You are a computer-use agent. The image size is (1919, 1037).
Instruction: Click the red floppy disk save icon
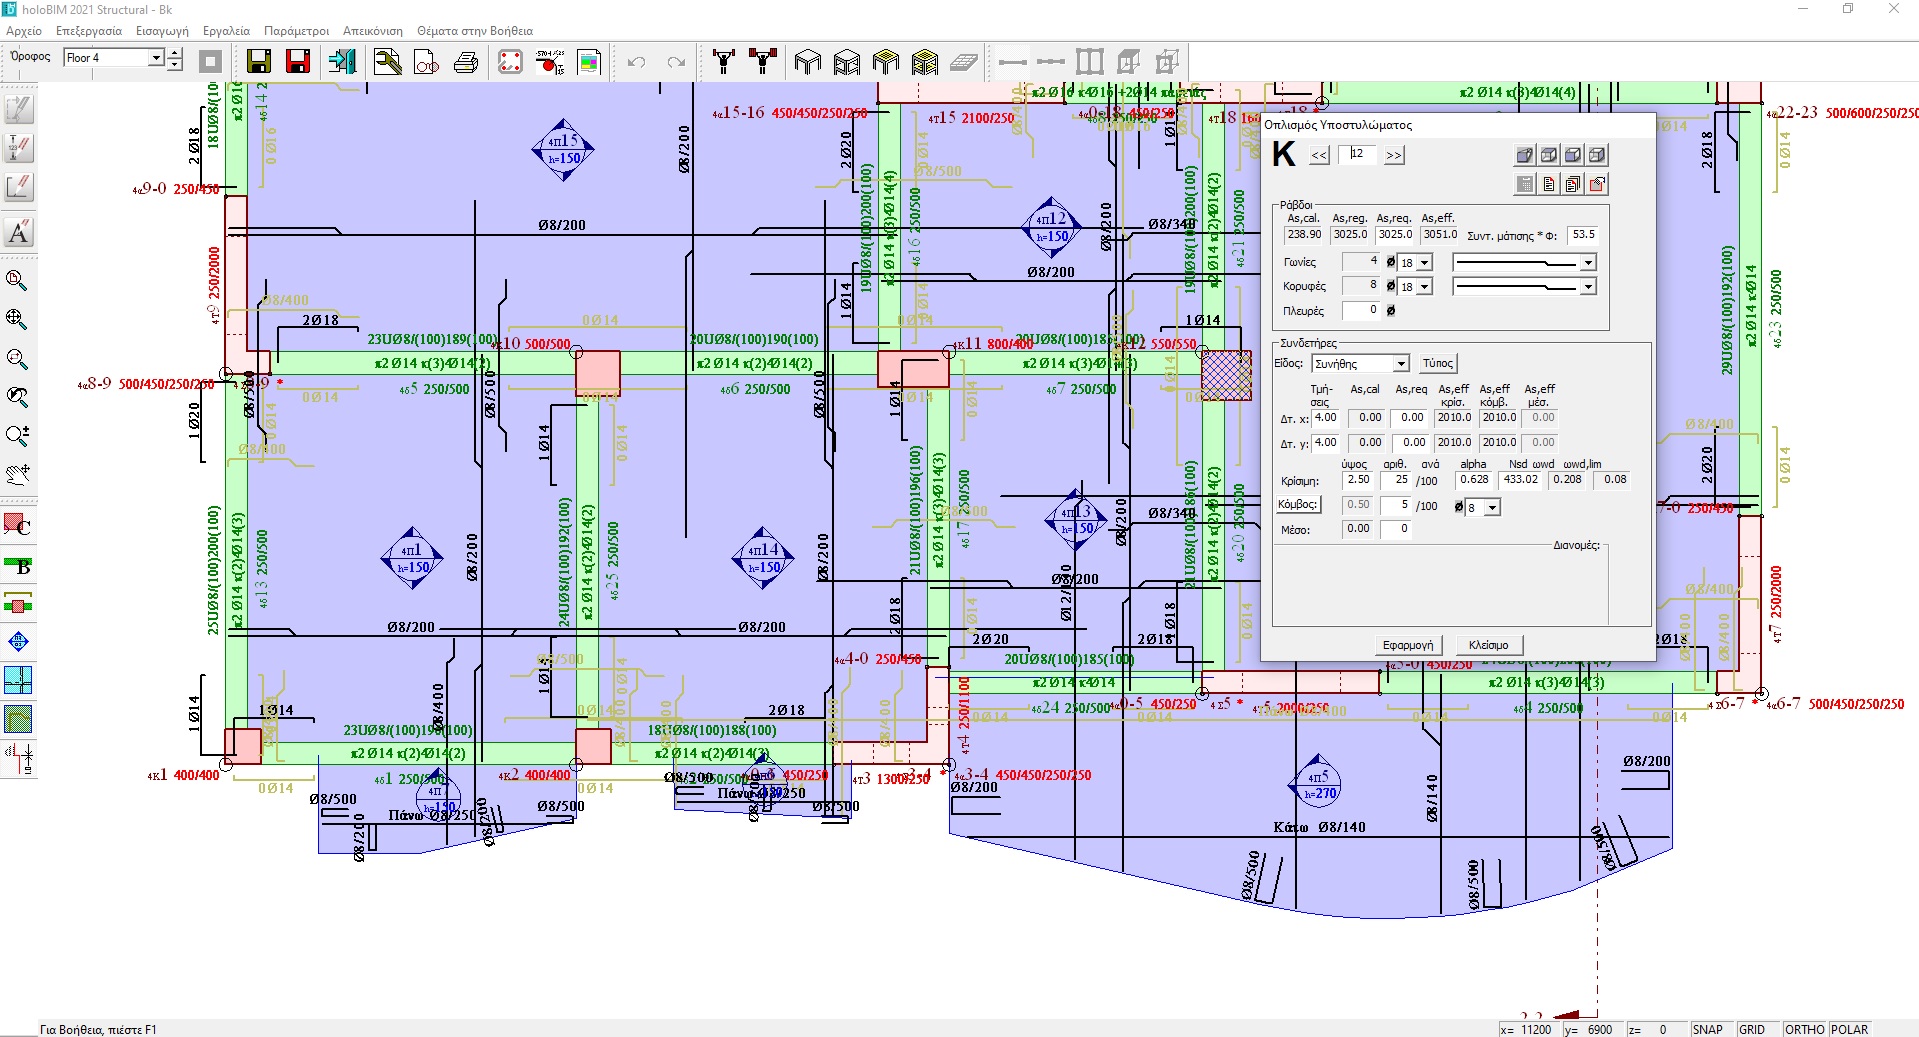point(298,62)
